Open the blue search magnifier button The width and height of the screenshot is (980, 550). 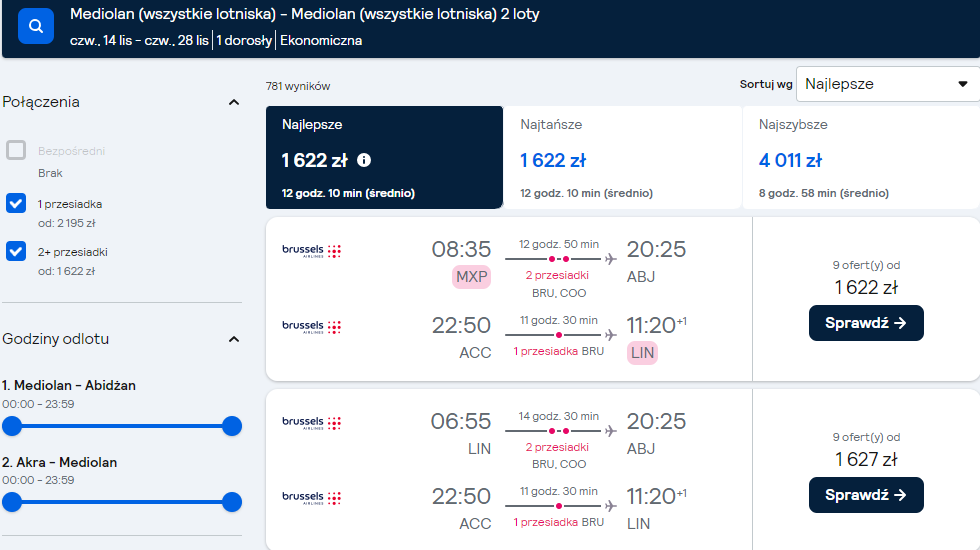36,26
